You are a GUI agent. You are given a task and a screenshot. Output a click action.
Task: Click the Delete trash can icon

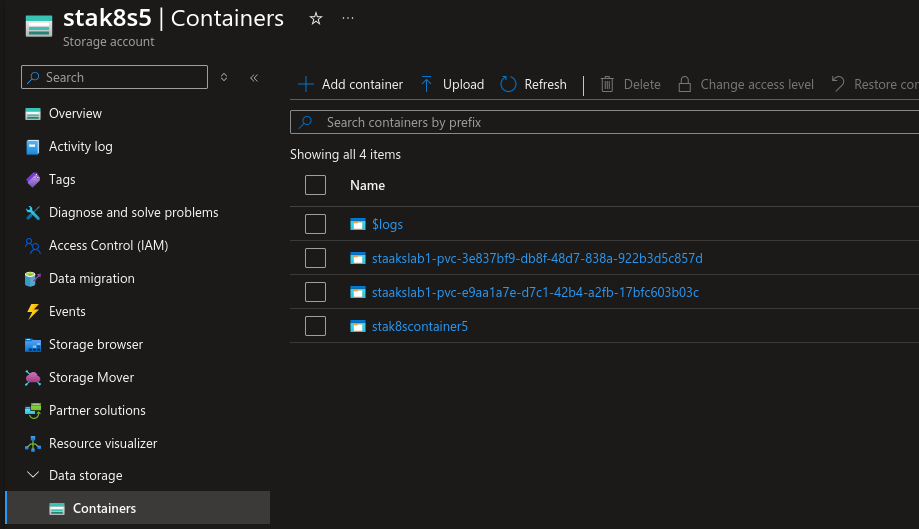(607, 84)
